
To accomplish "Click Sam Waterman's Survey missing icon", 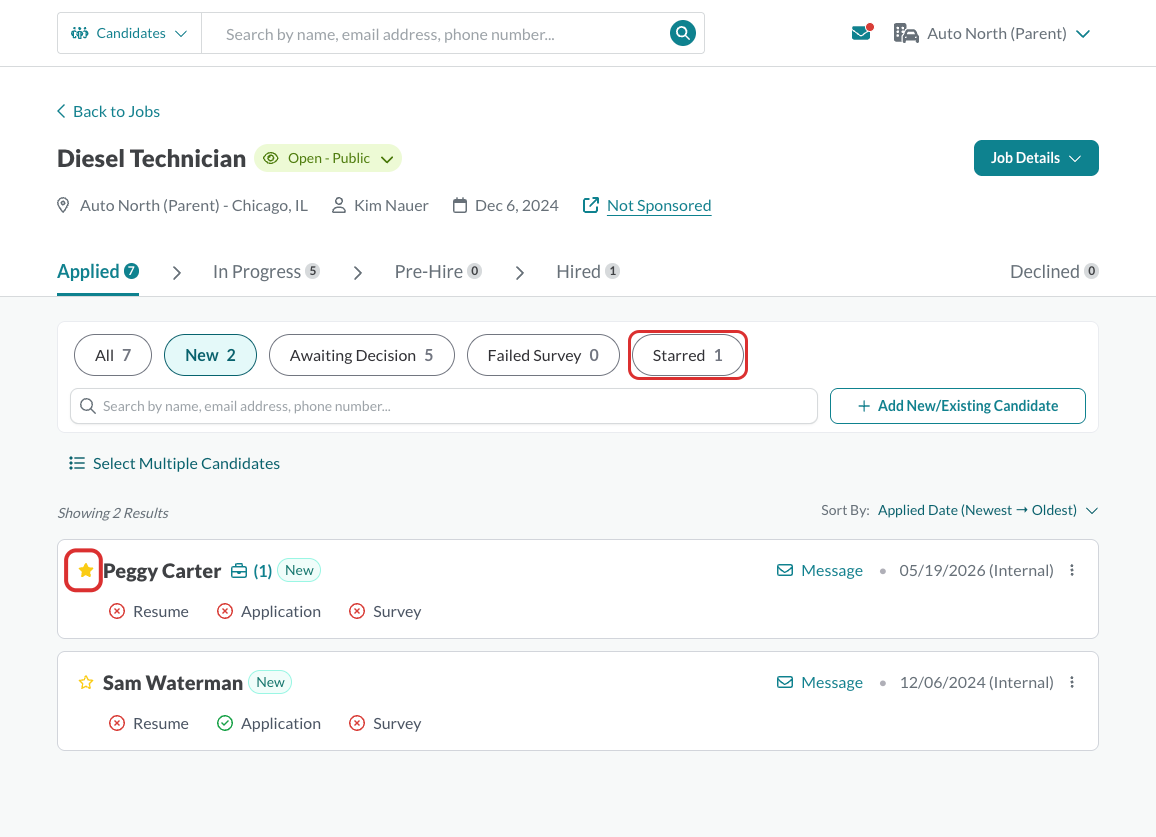I will pyautogui.click(x=357, y=723).
